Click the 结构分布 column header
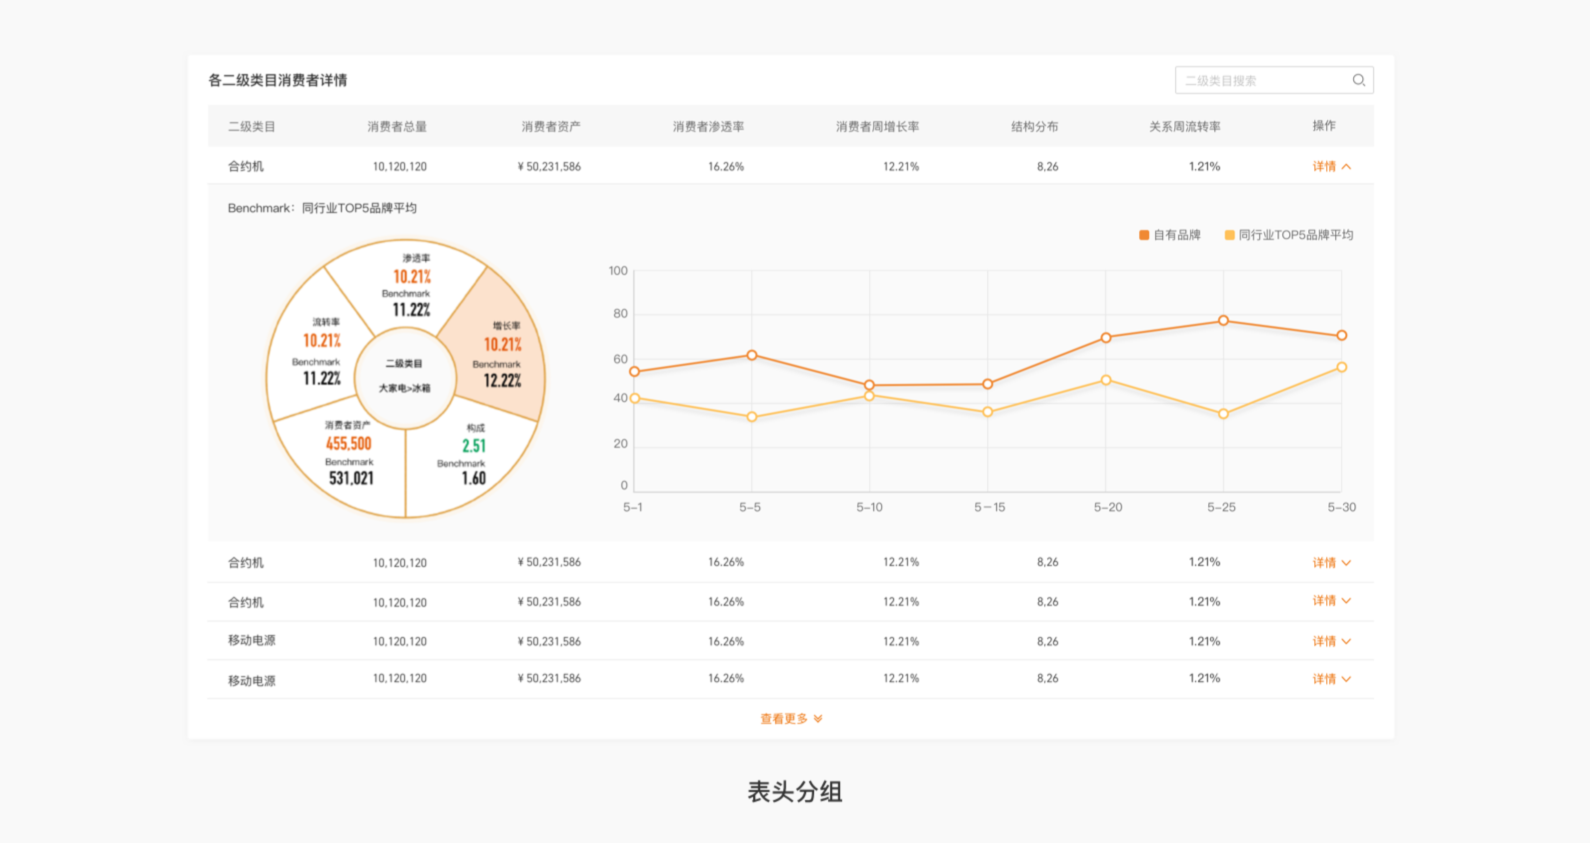This screenshot has width=1590, height=843. pyautogui.click(x=1034, y=127)
